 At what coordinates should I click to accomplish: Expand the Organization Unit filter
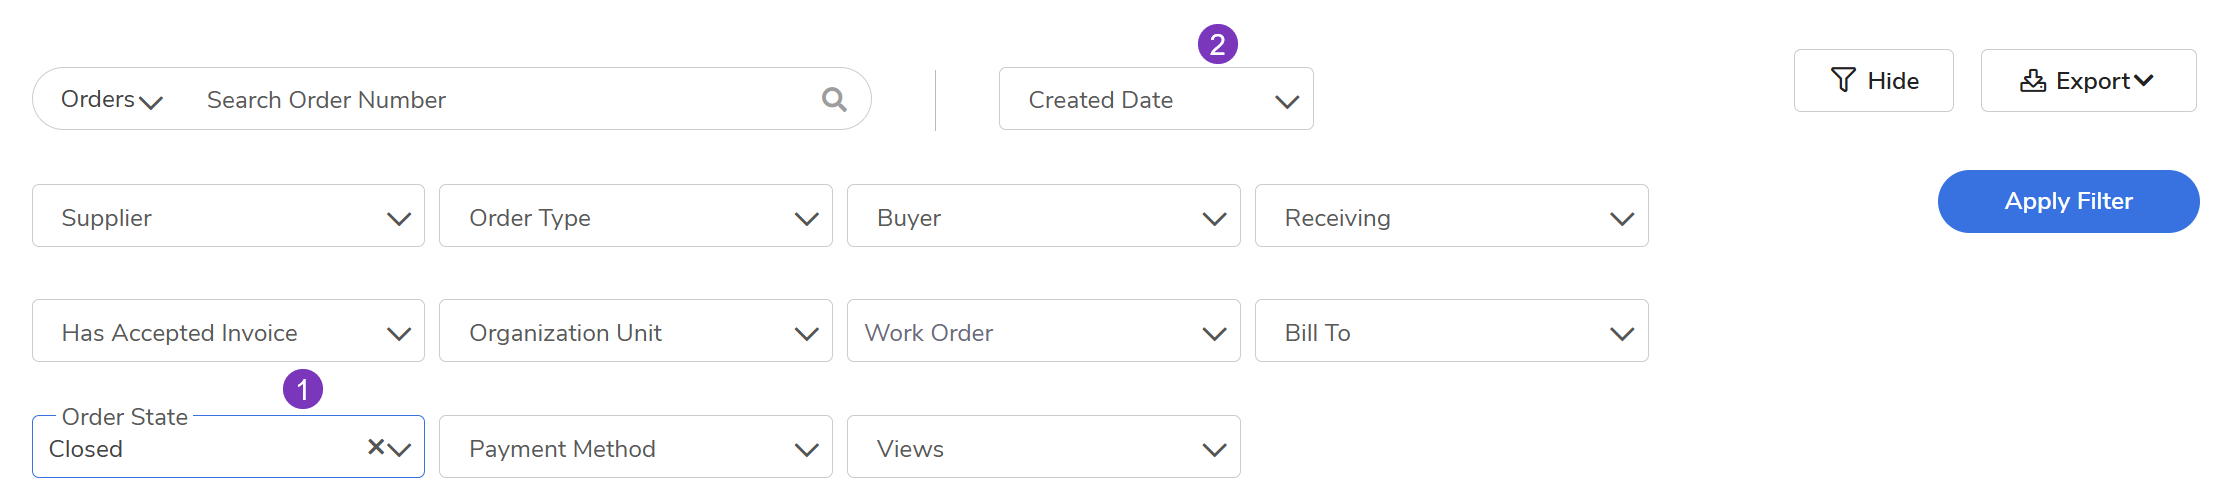click(635, 331)
